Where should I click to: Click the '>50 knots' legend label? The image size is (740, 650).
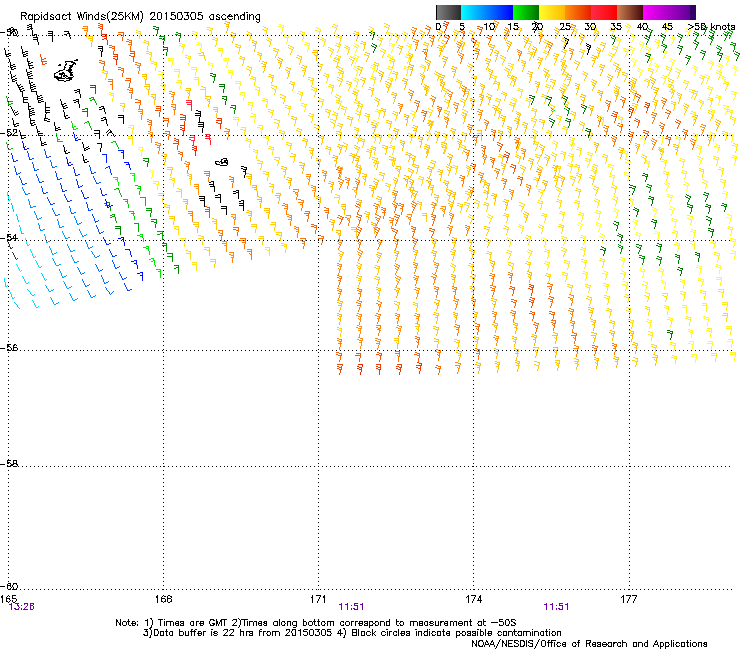tap(711, 27)
